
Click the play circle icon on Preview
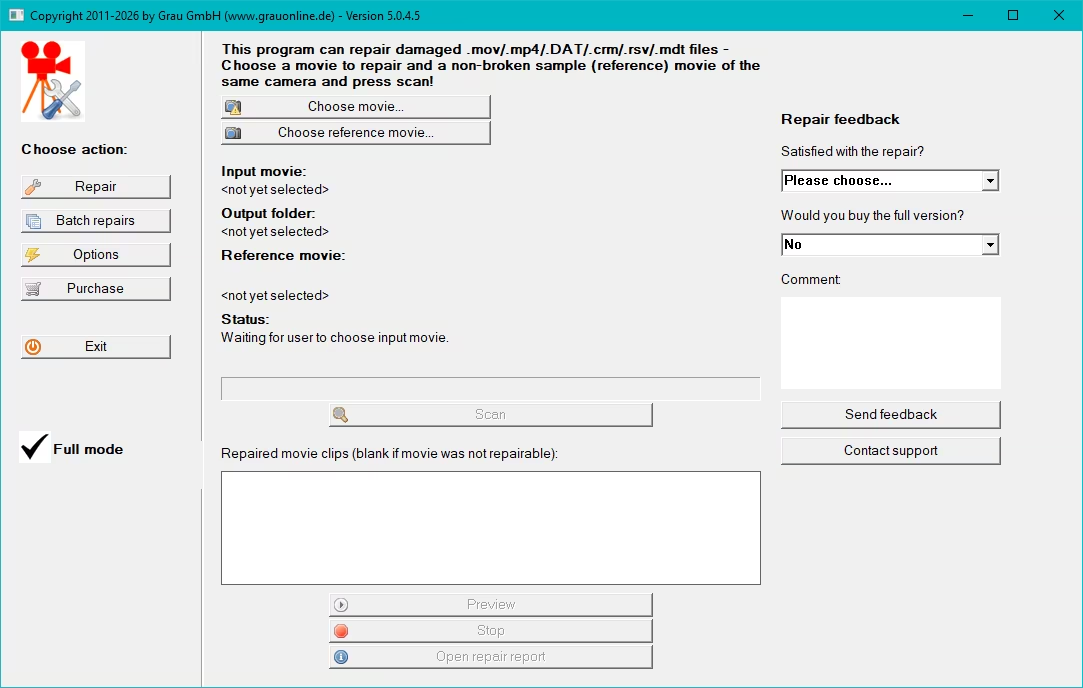pos(341,605)
